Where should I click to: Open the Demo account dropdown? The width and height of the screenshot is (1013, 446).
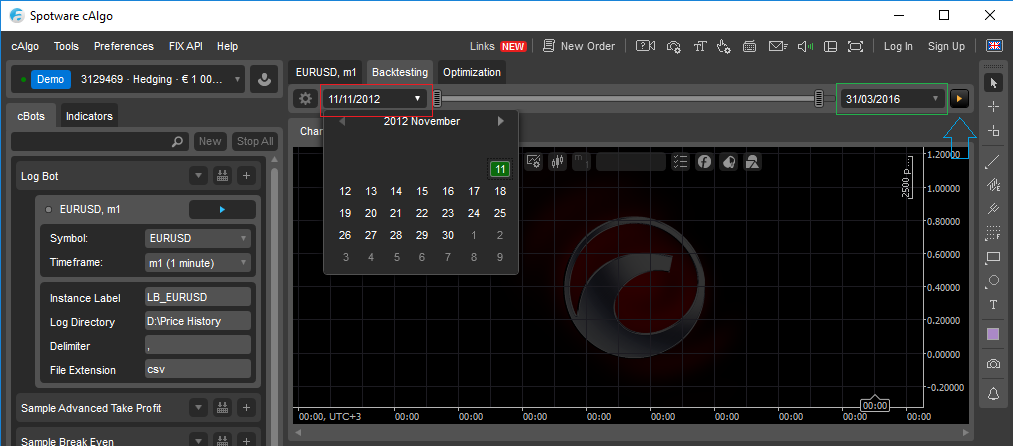click(x=129, y=80)
